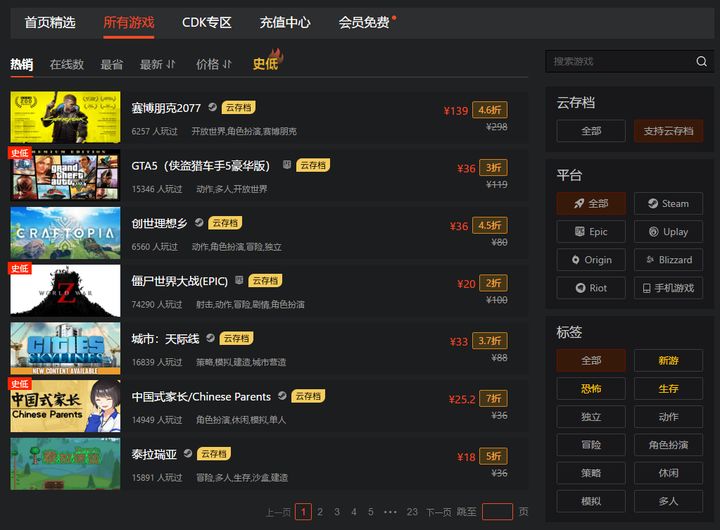
Task: Click 下一页 to view next page
Action: pos(439,512)
